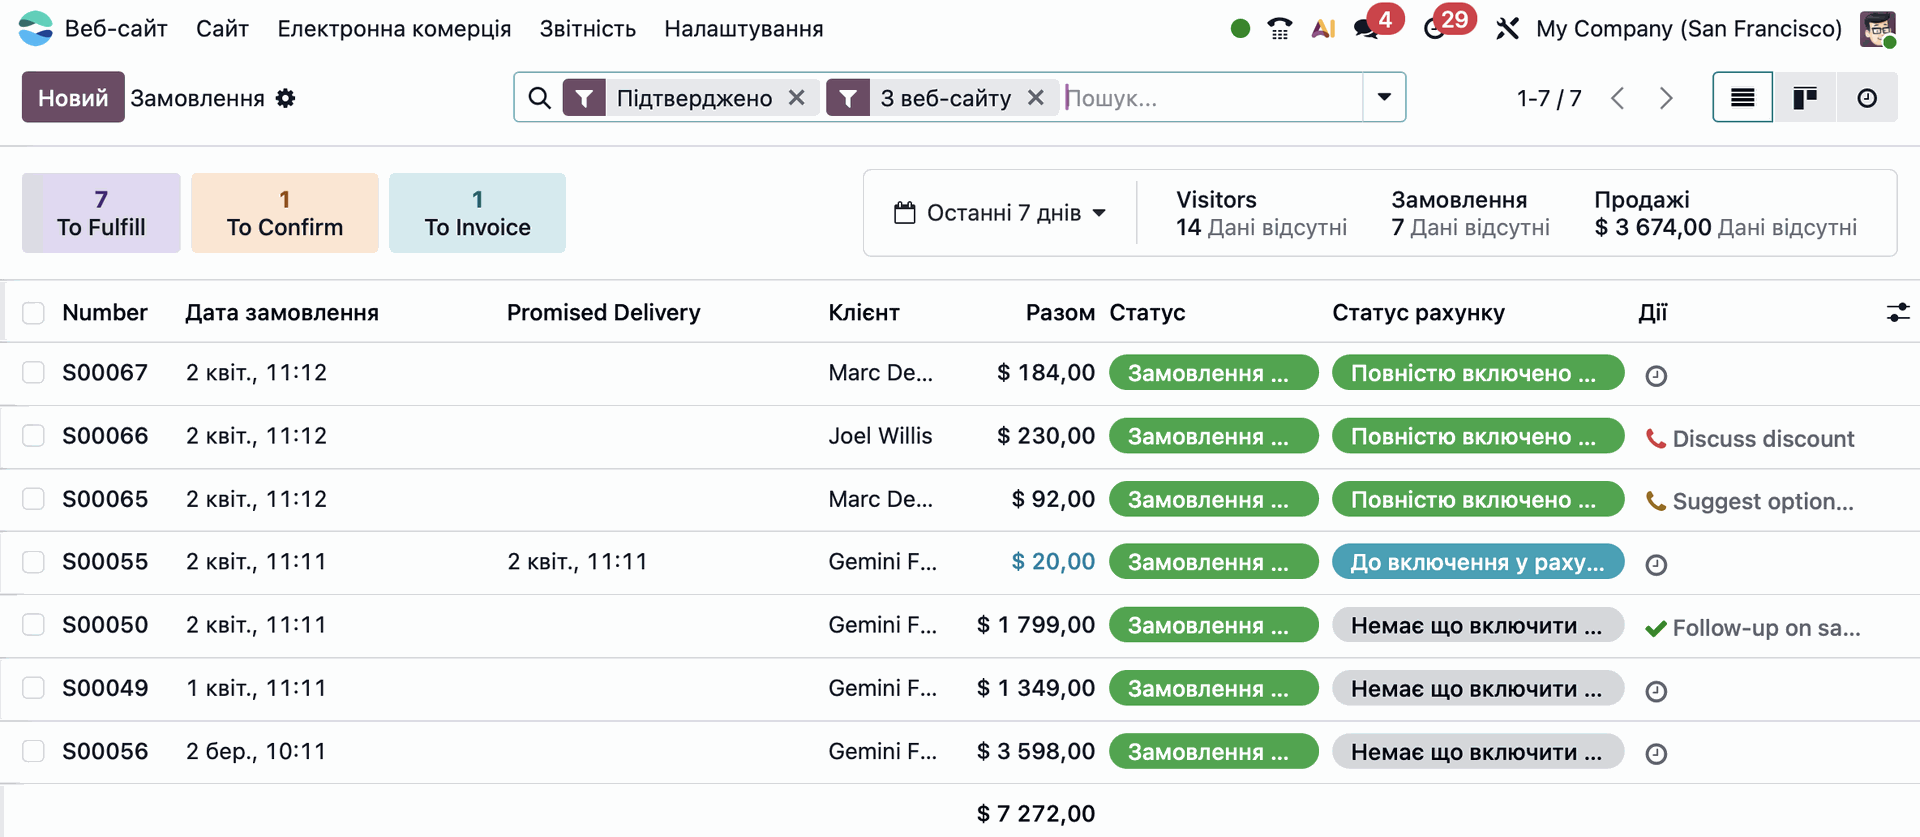
Task: Open the debug tools wrench icon
Action: click(x=1507, y=29)
